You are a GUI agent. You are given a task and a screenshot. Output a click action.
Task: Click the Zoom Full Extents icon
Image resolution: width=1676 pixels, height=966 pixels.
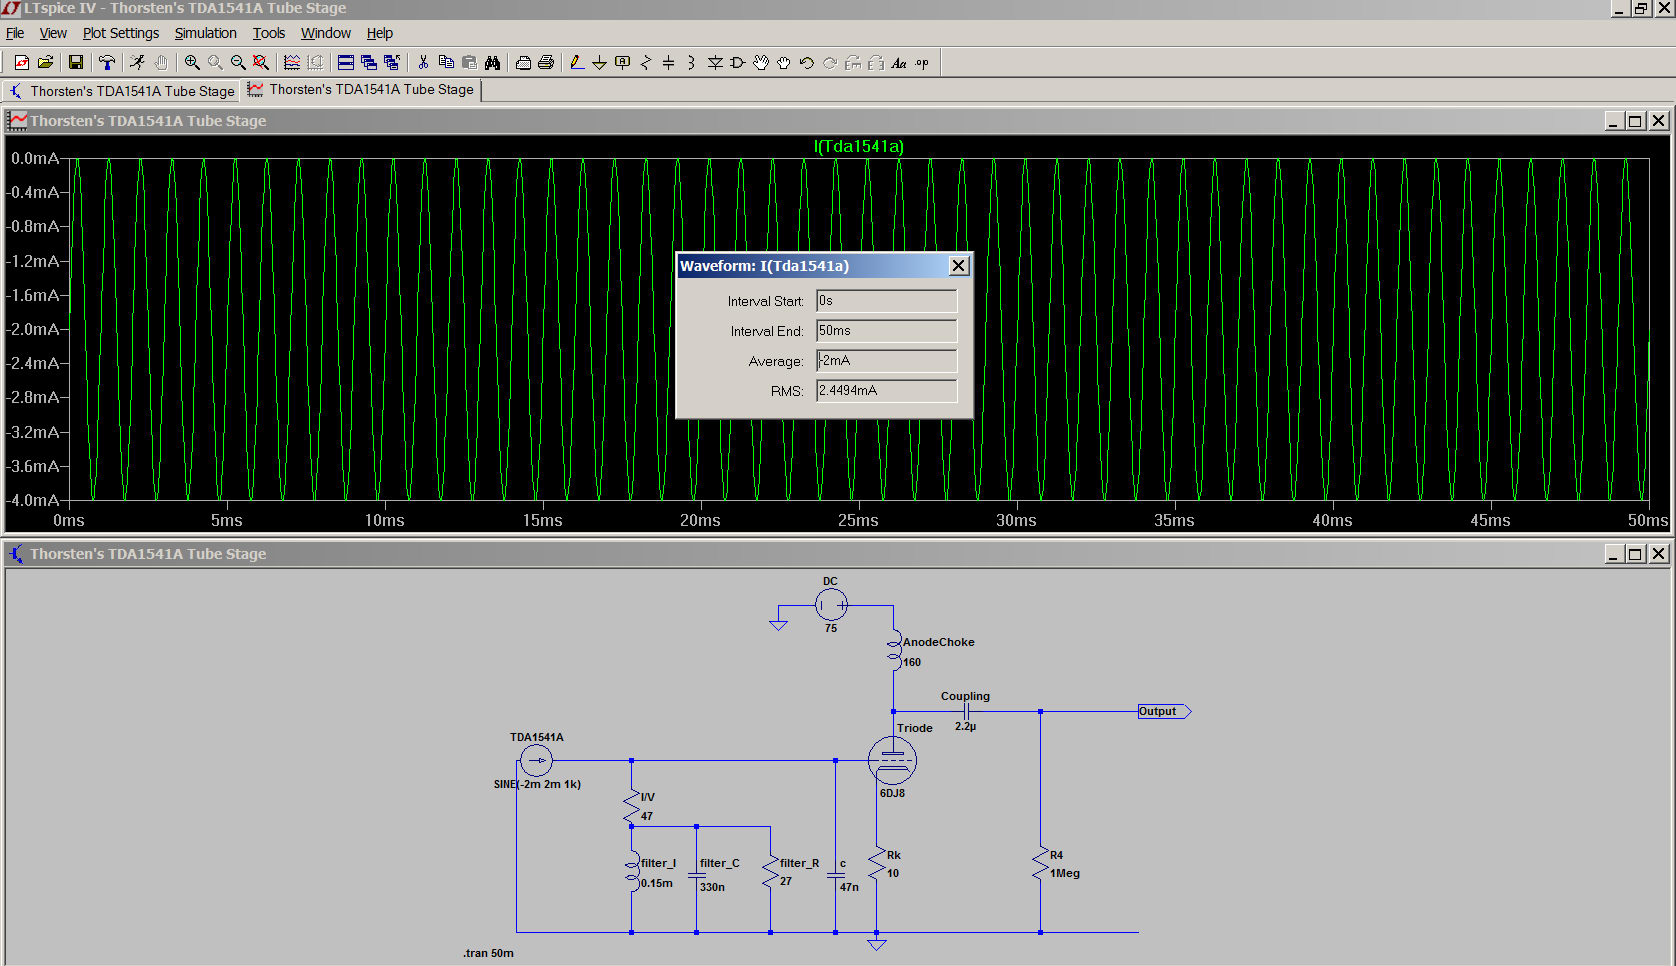point(261,62)
